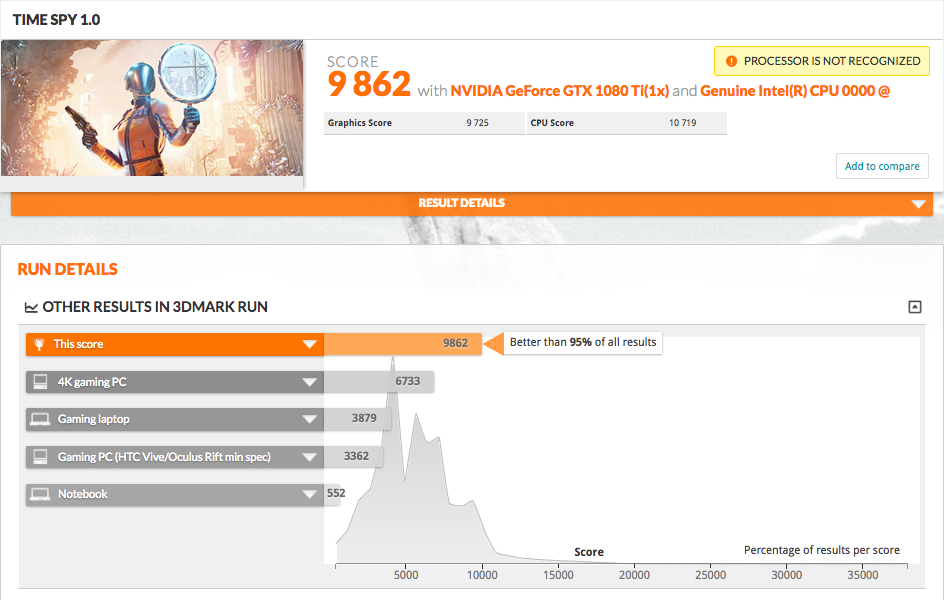The height and width of the screenshot is (600, 944).
Task: Click the 4K gaming PC monitor icon
Action: [x=40, y=382]
